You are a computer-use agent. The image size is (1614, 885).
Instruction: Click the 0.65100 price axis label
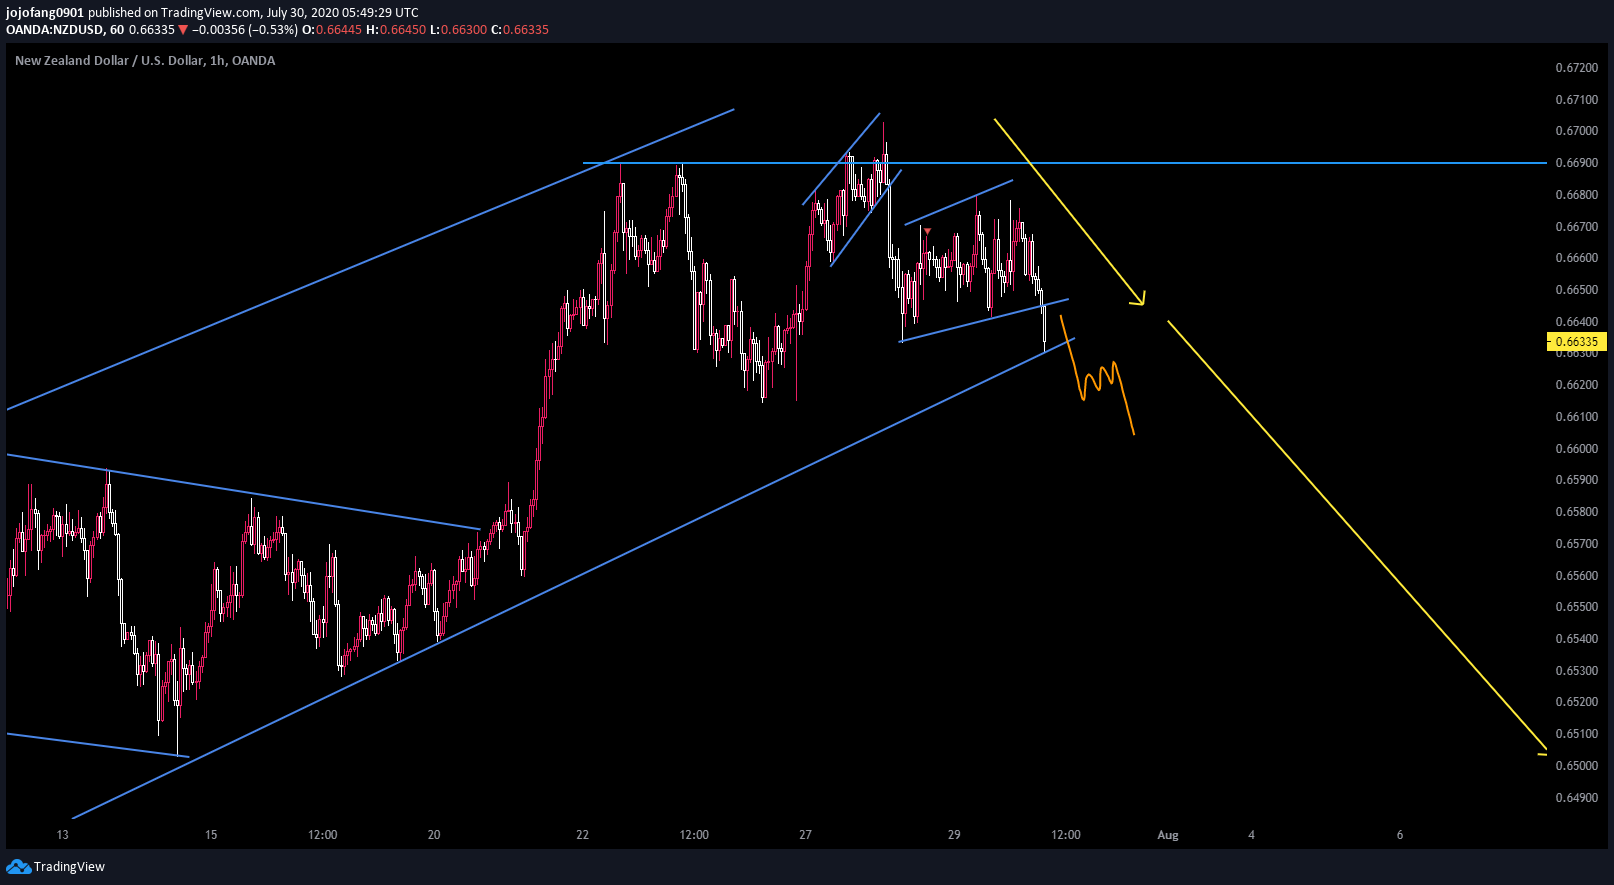1576,734
